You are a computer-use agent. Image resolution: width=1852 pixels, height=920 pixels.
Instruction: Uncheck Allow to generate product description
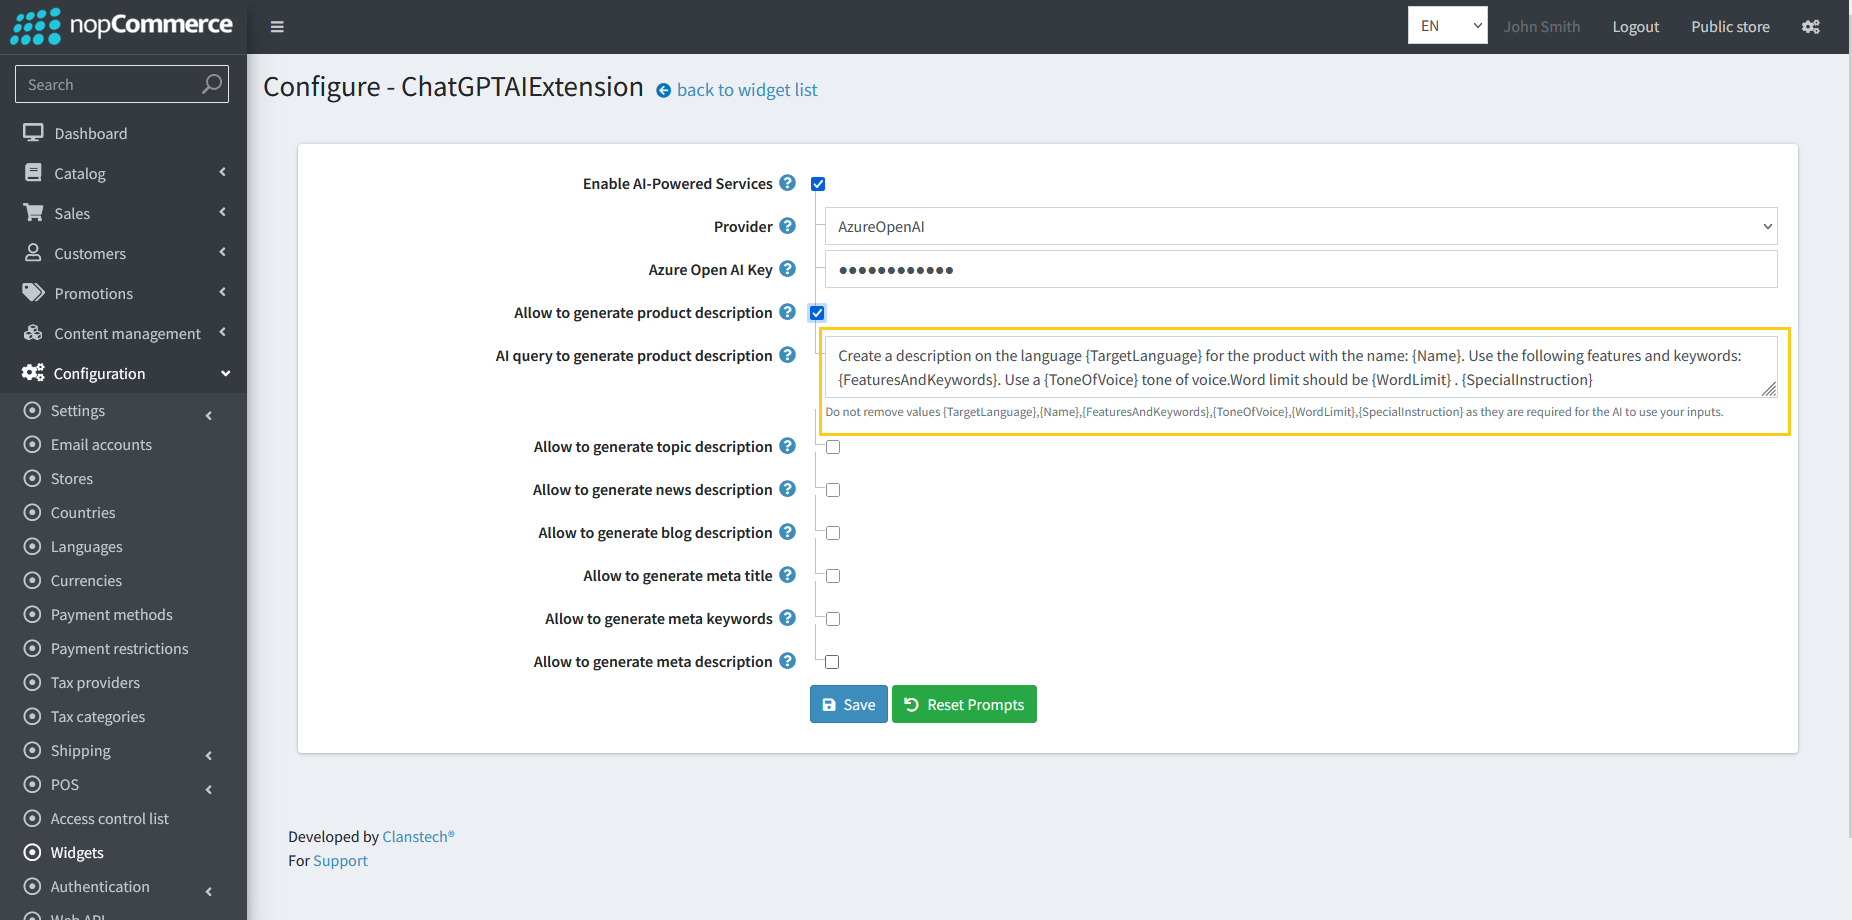point(817,312)
